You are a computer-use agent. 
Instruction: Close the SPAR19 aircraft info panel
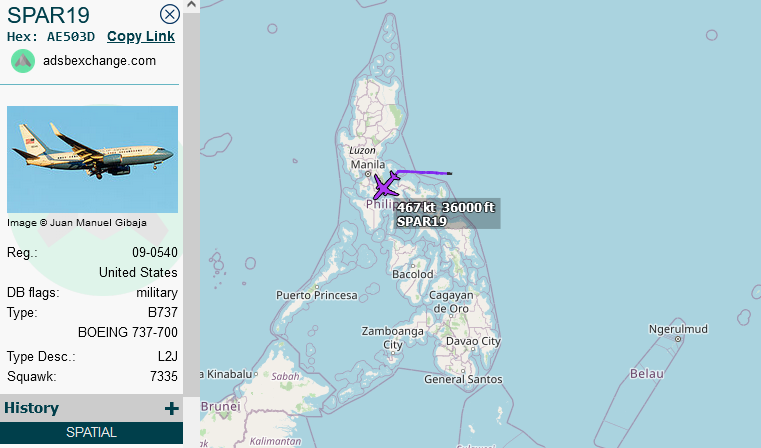169,14
